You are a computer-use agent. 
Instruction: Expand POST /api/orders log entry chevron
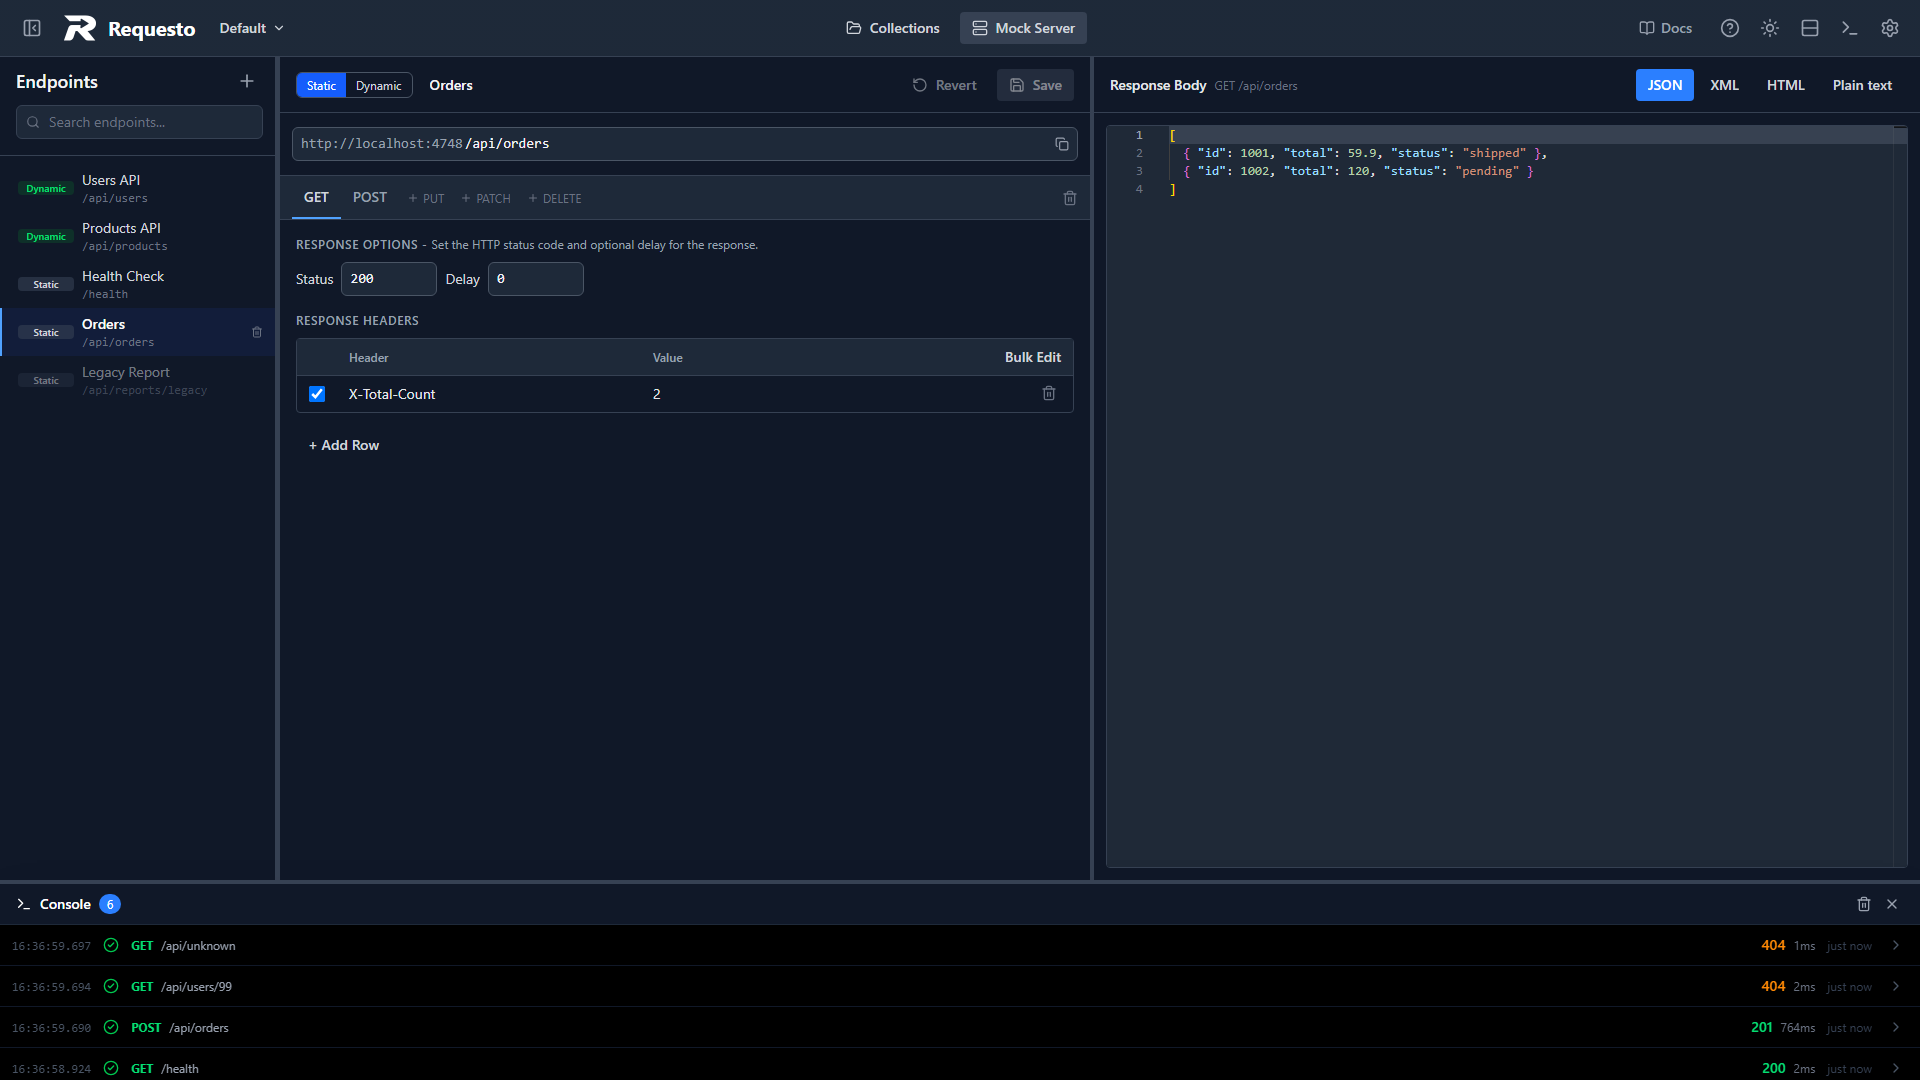coord(1896,1027)
